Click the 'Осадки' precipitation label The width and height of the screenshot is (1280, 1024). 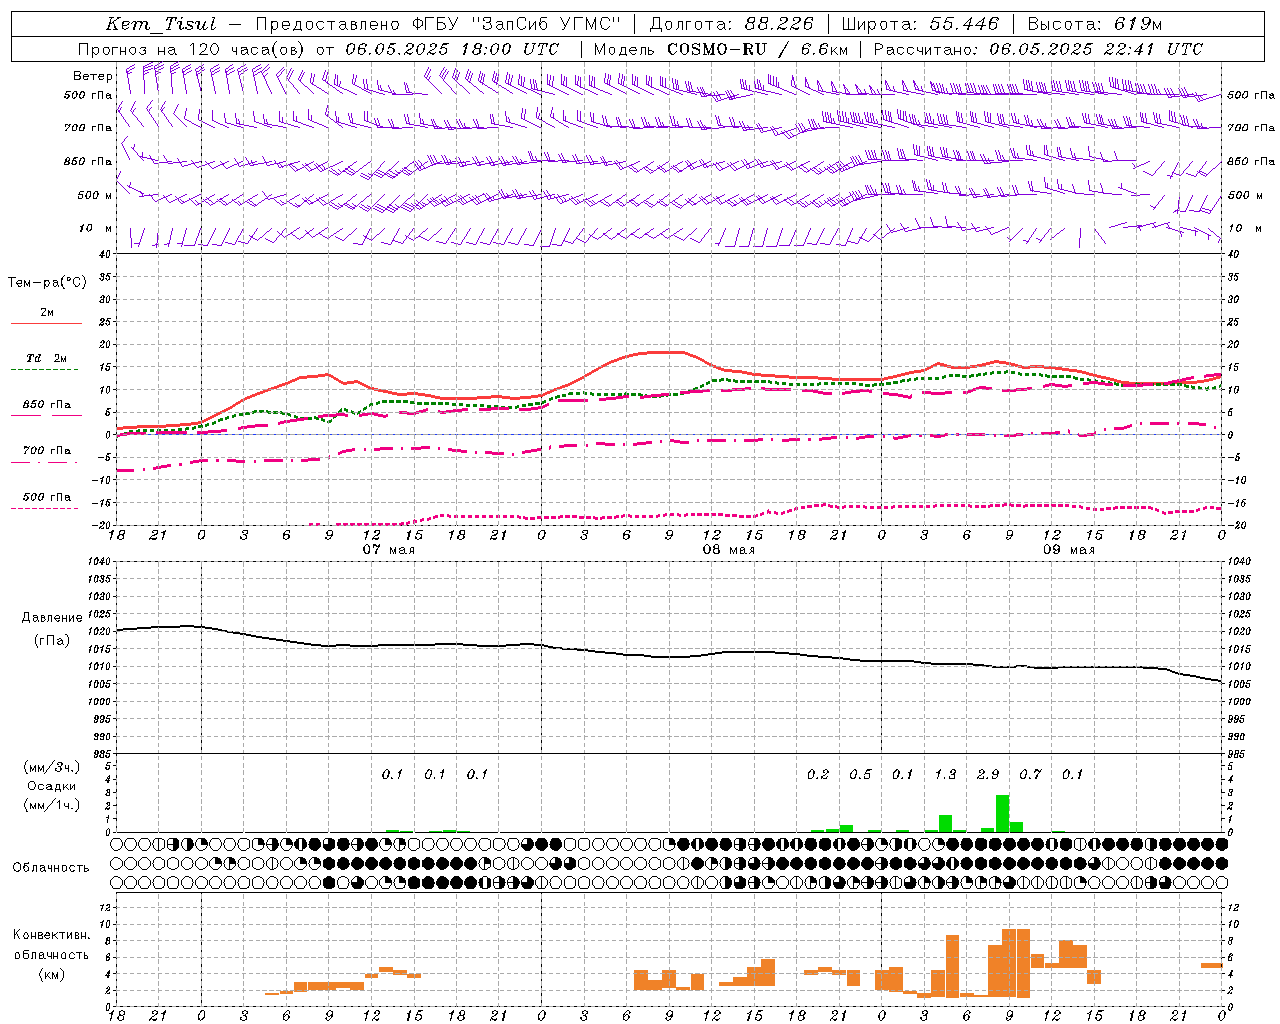51,786
